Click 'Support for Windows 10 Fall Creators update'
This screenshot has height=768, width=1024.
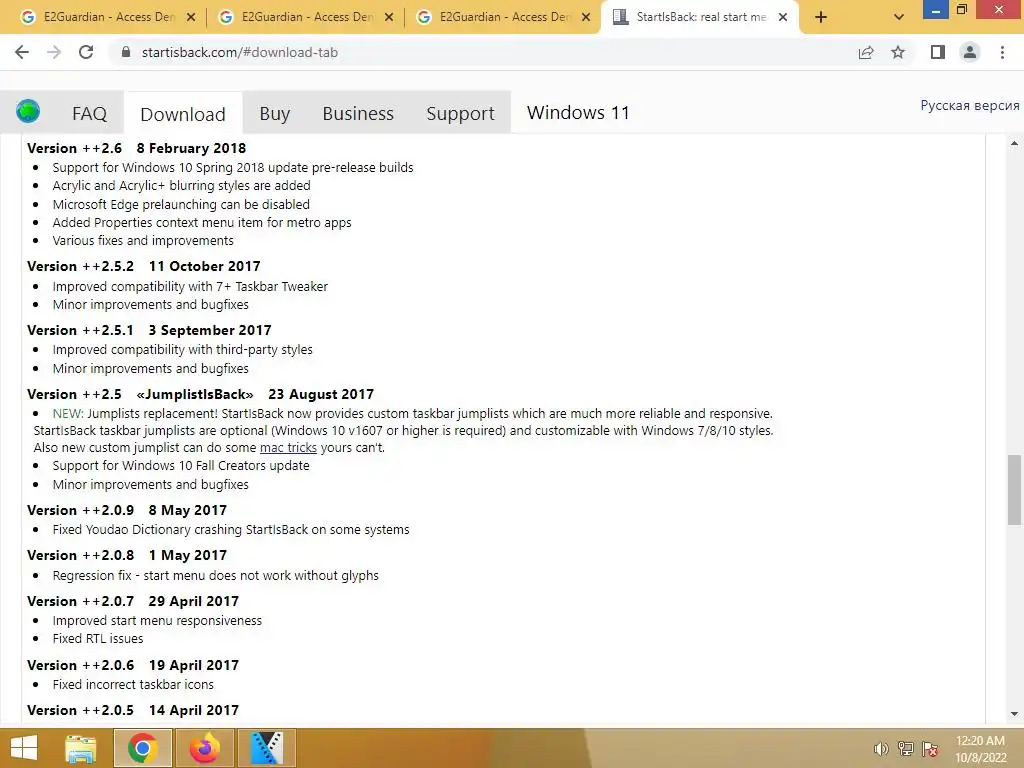[x=181, y=466]
